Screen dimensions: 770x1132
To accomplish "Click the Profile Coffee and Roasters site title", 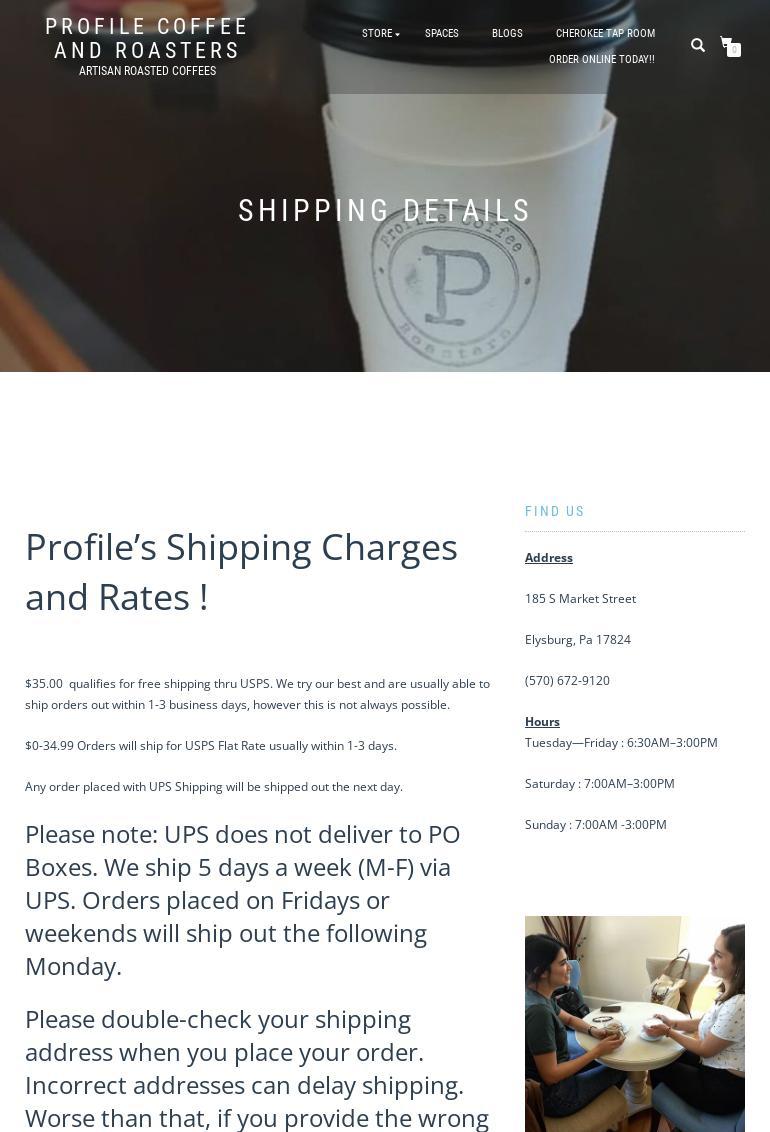I will pos(147,38).
